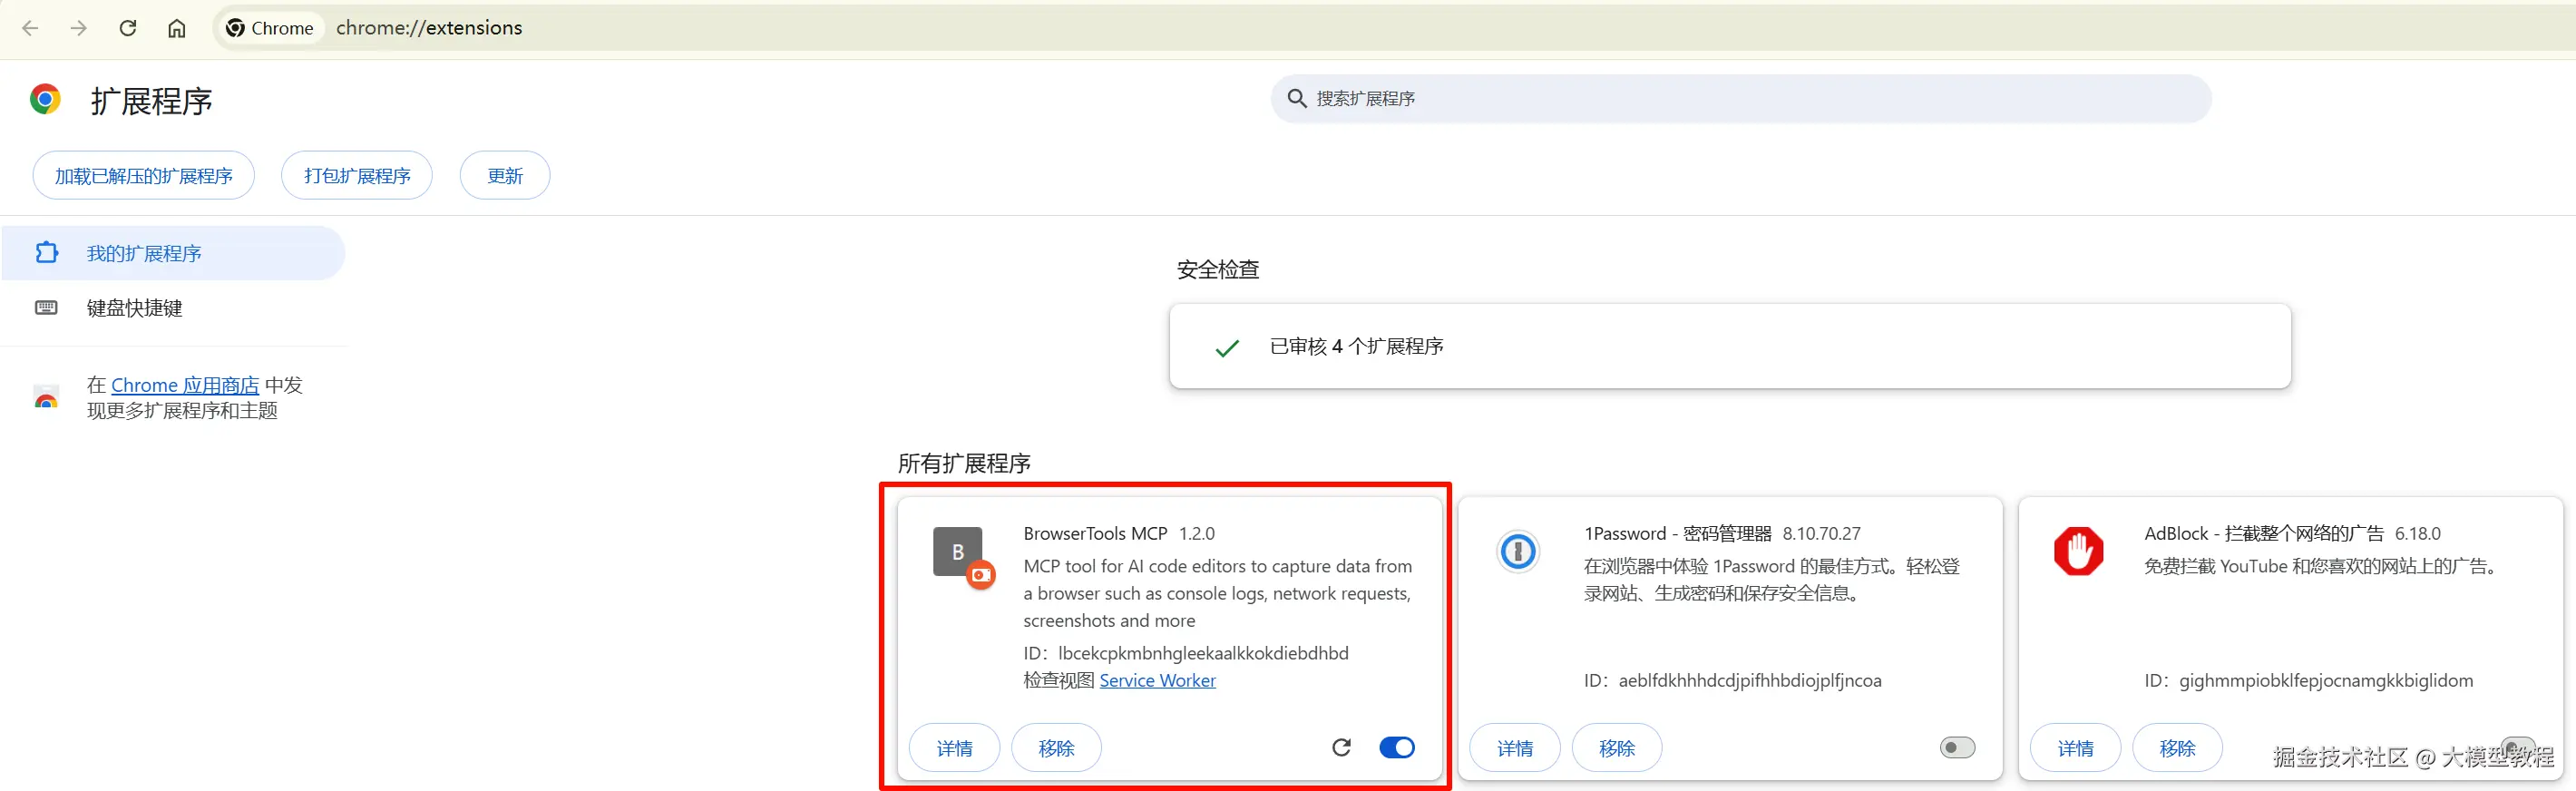Click the 已审核 4 个扩展程序 text
This screenshot has height=791, width=2576.
pyautogui.click(x=1356, y=346)
